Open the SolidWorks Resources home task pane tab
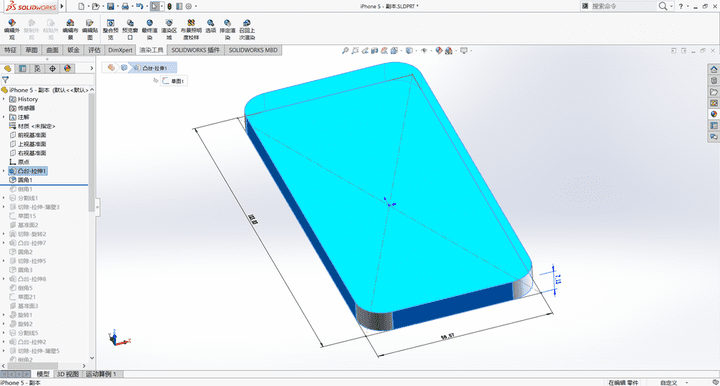Viewport: 720px width, 386px height. point(714,69)
